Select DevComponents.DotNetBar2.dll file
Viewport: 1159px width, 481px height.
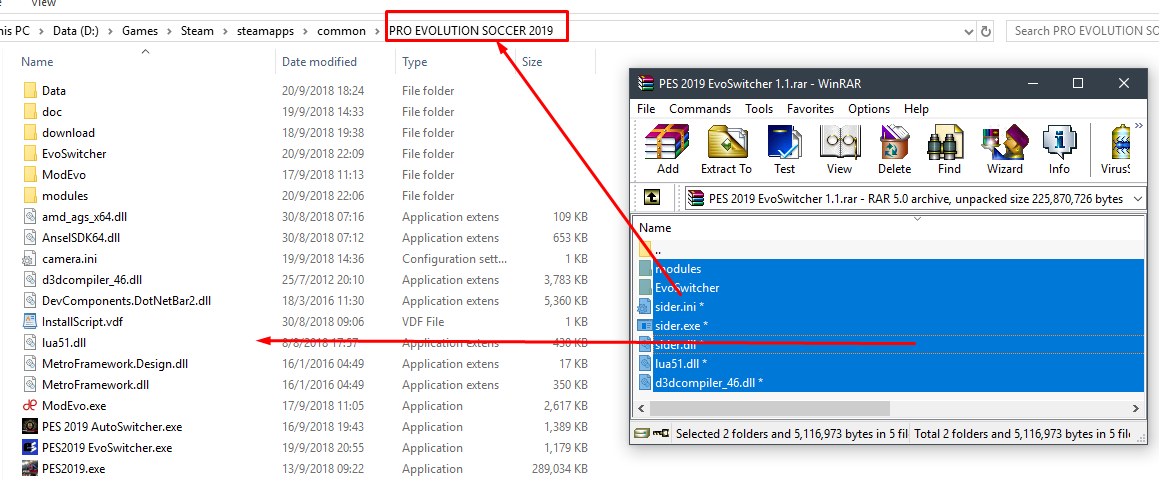126,301
